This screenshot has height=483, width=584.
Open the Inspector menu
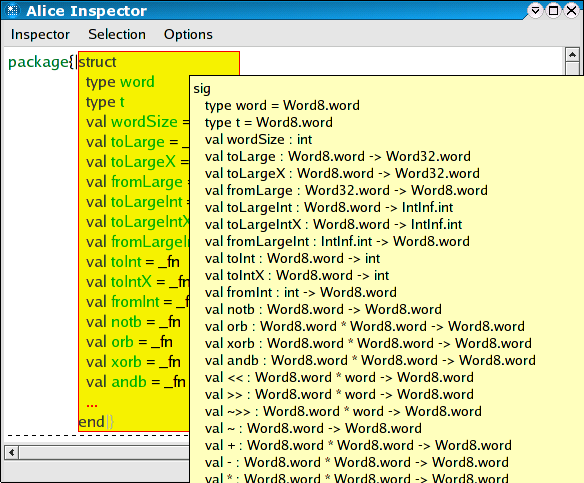pyautogui.click(x=40, y=34)
